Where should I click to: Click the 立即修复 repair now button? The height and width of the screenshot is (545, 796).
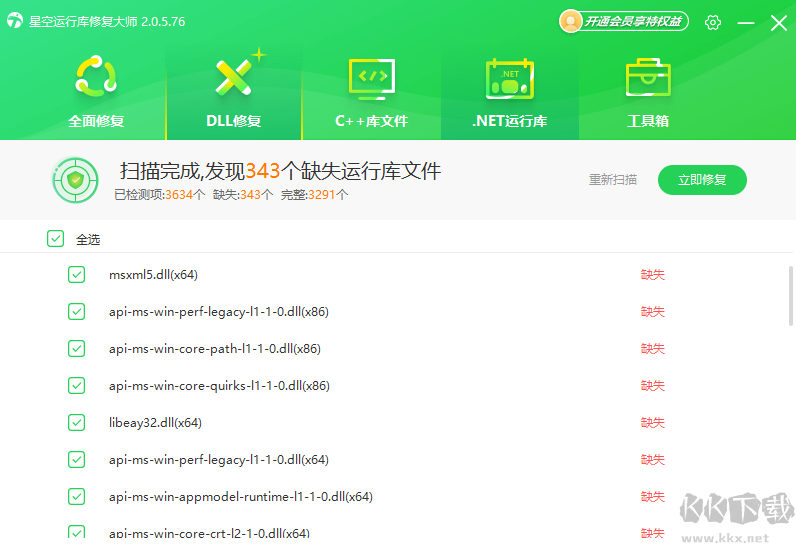point(702,180)
